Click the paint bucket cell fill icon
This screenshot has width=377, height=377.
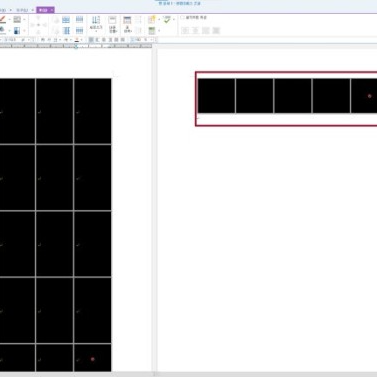pos(2,31)
